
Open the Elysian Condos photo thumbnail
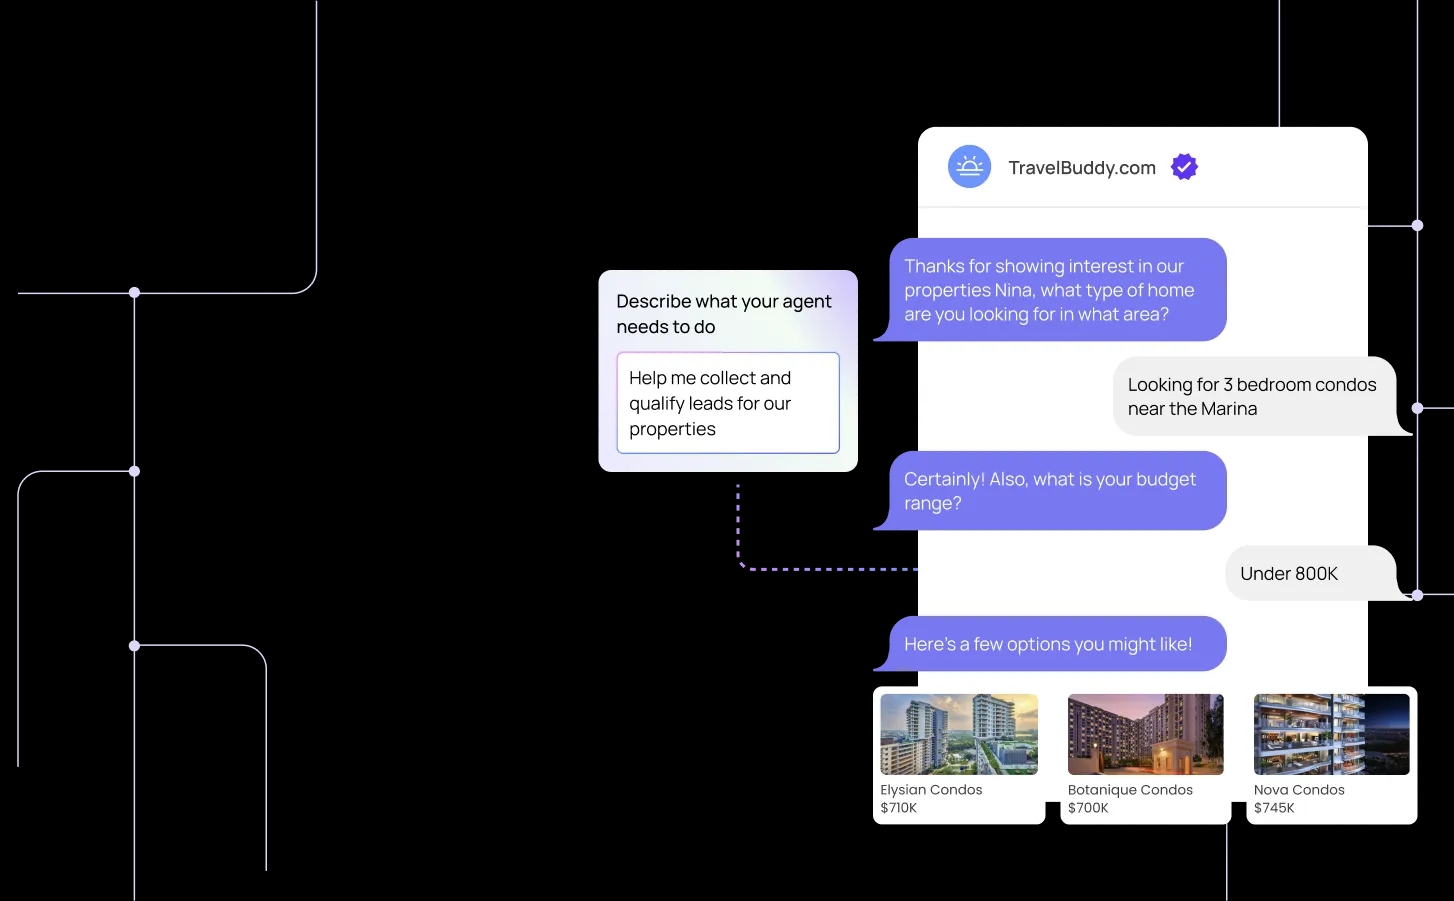(x=958, y=734)
